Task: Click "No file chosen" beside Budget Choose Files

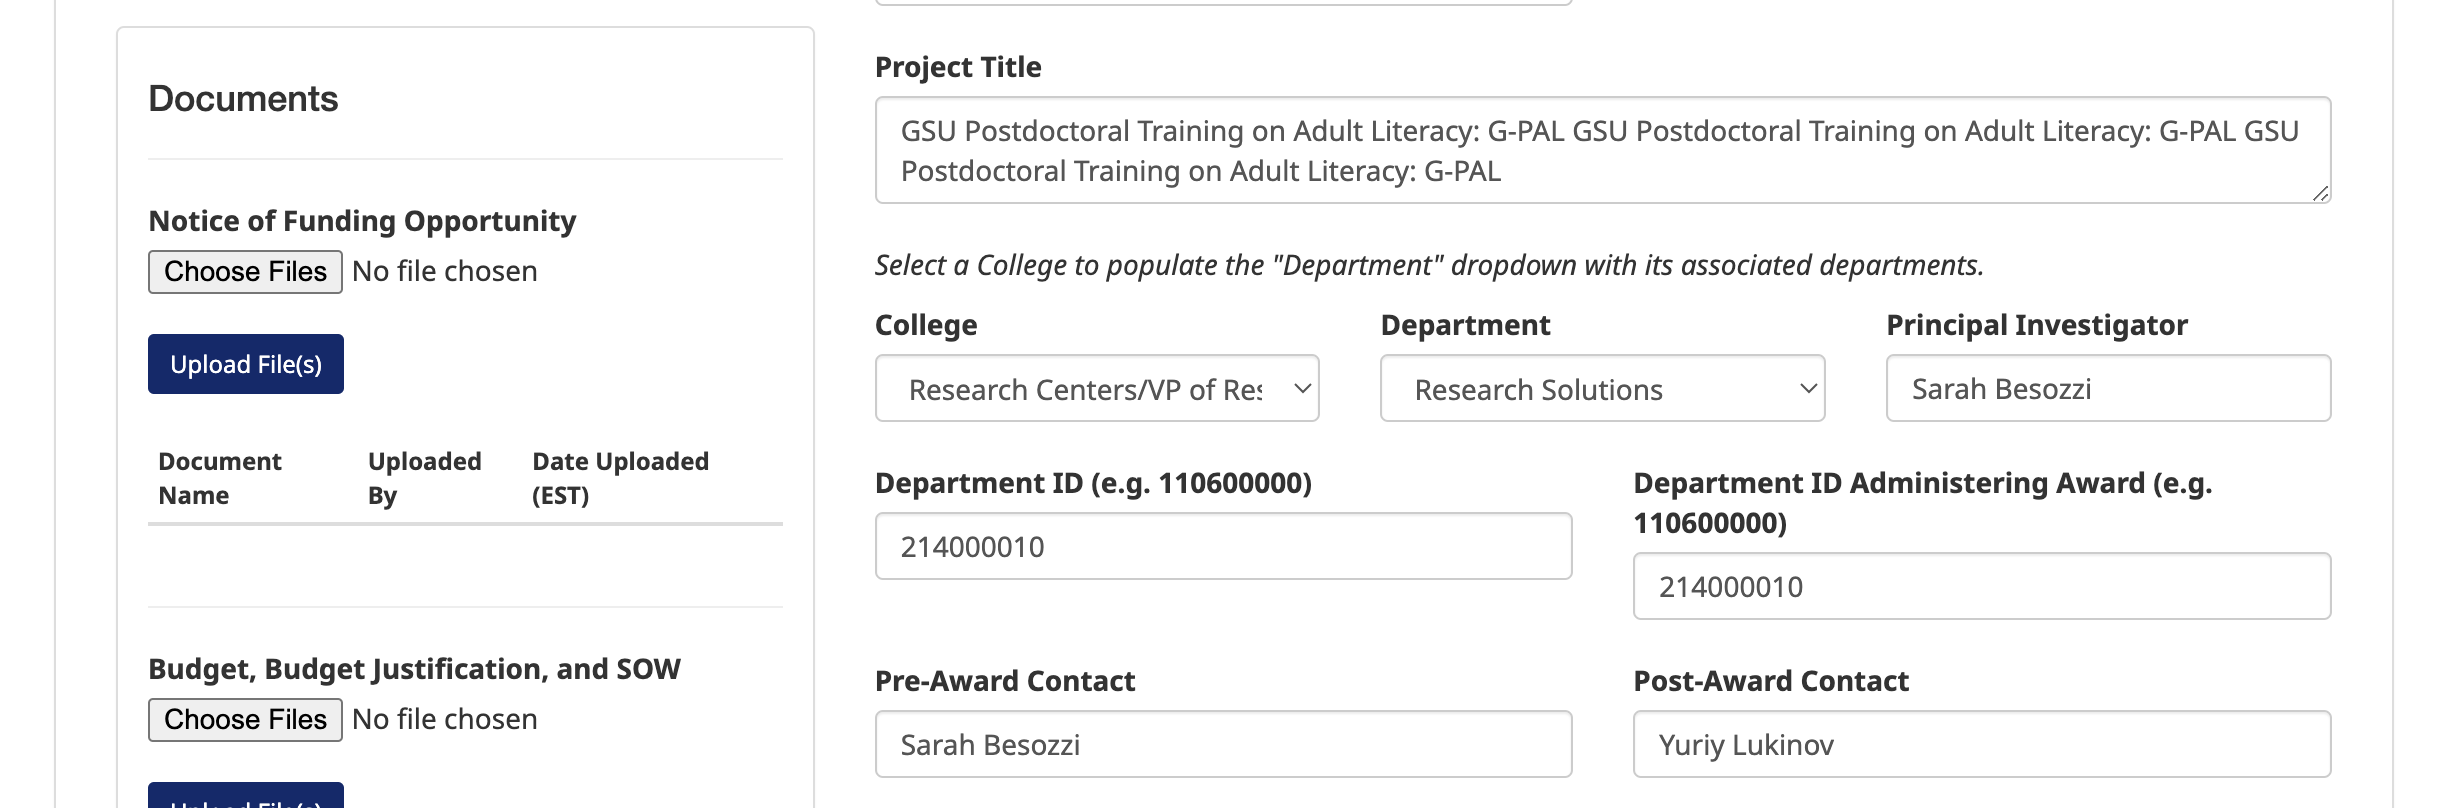Action: pyautogui.click(x=445, y=720)
